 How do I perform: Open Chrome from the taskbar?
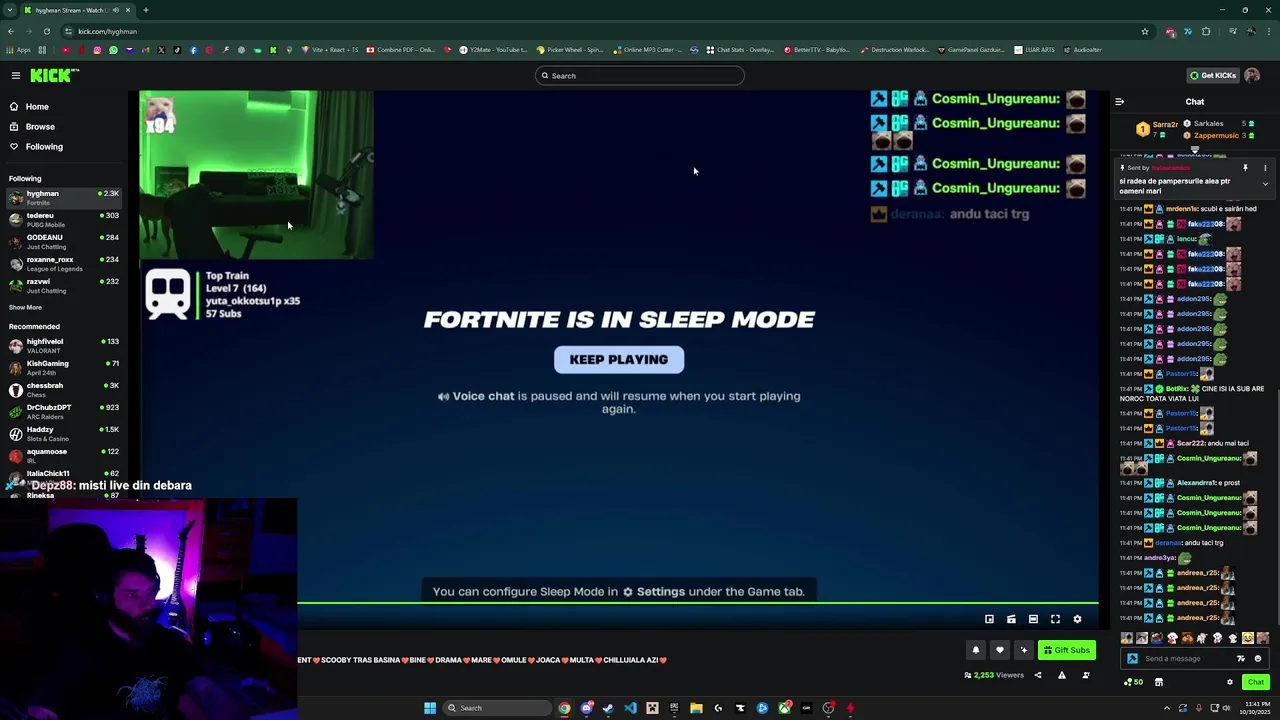564,708
